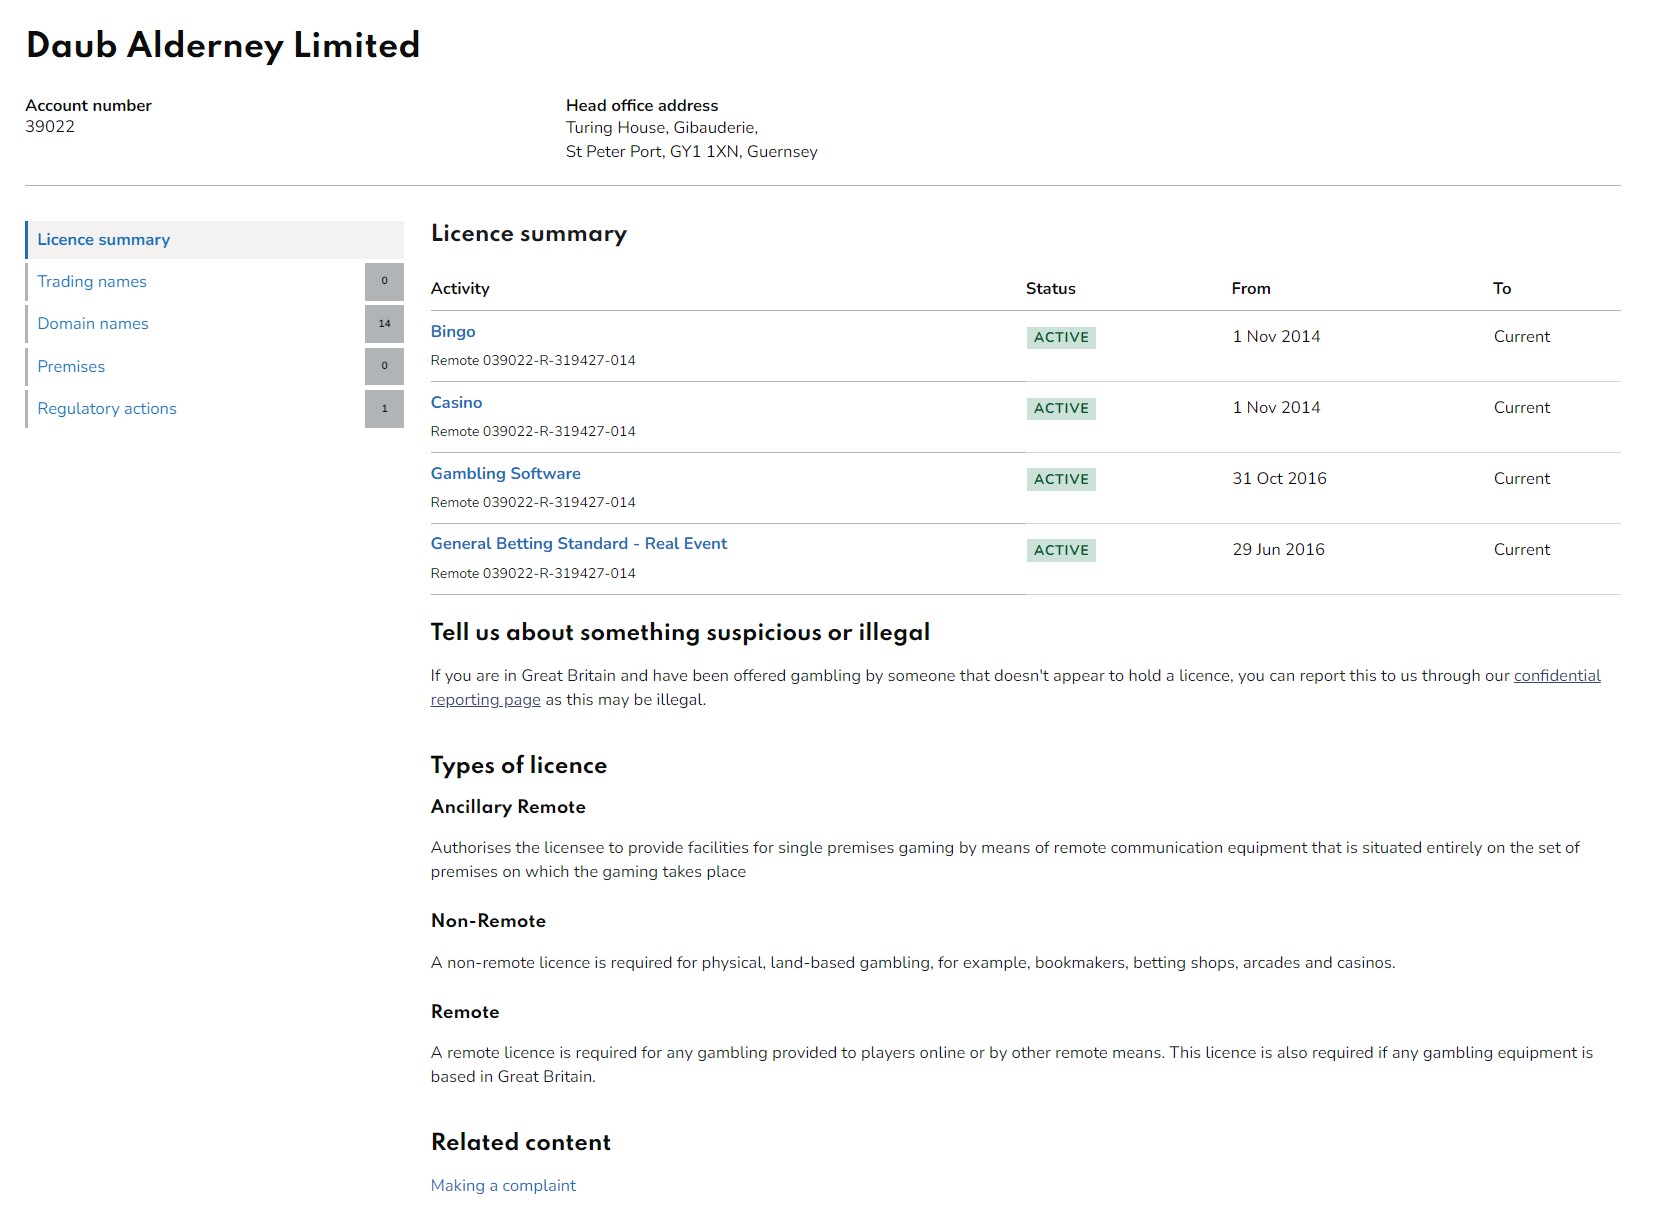
Task: Click Current in the Bingo row
Action: click(x=1522, y=337)
